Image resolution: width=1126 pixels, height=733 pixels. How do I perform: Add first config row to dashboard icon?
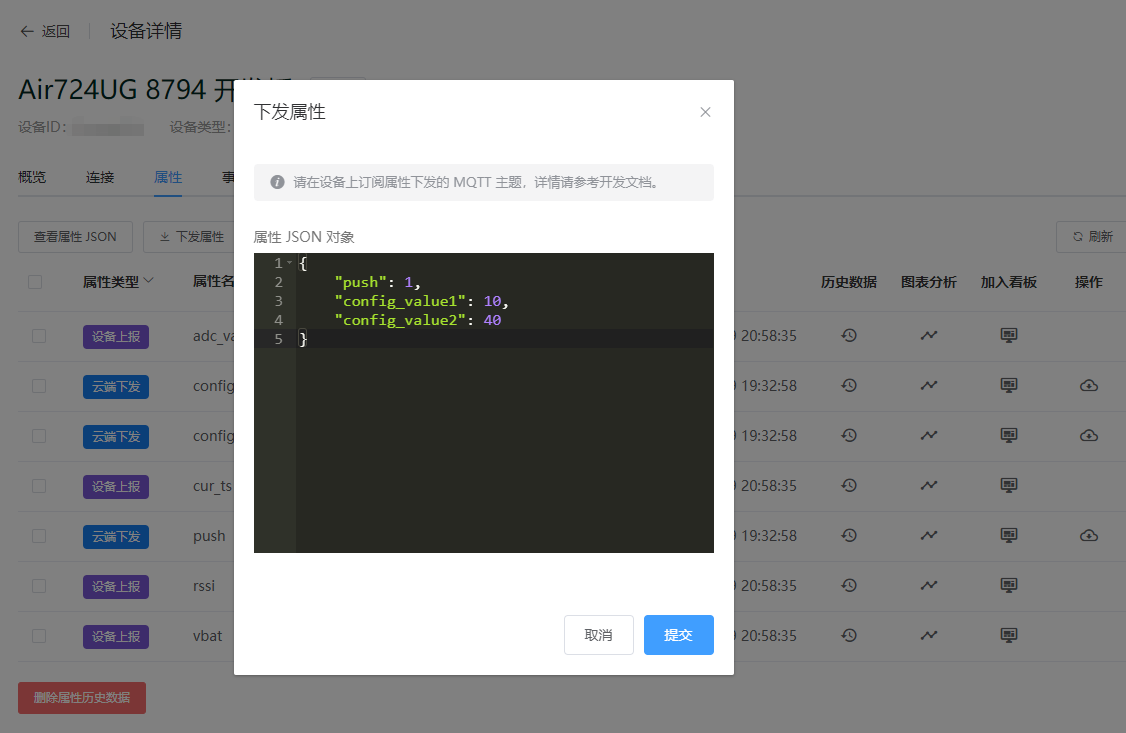click(x=1009, y=386)
